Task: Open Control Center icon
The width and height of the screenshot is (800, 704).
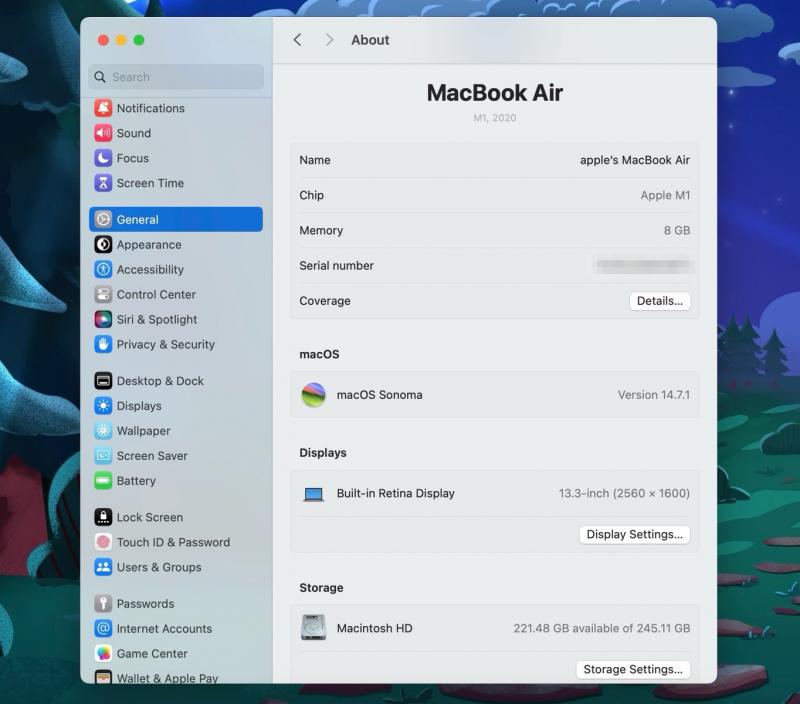Action: coord(103,294)
